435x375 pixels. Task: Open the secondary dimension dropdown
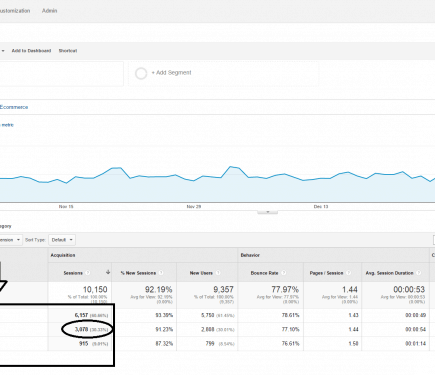pyautogui.click(x=11, y=240)
